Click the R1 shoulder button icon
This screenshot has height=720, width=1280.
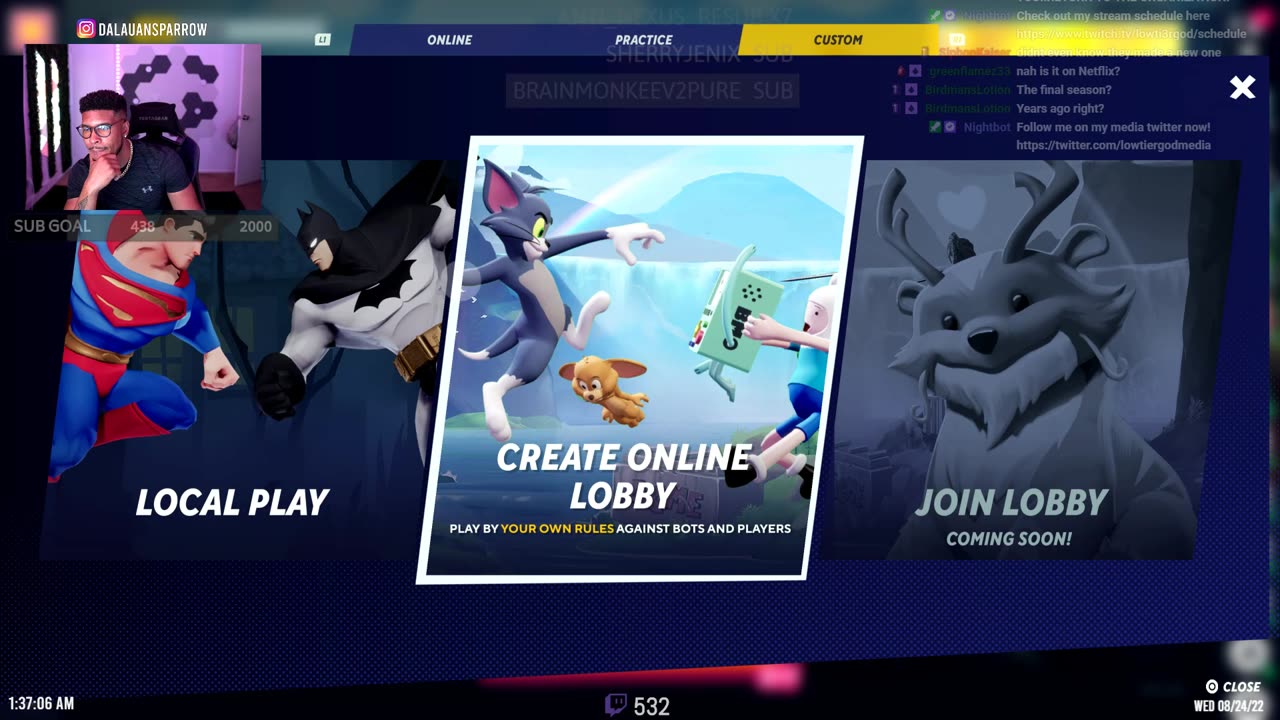[957, 40]
